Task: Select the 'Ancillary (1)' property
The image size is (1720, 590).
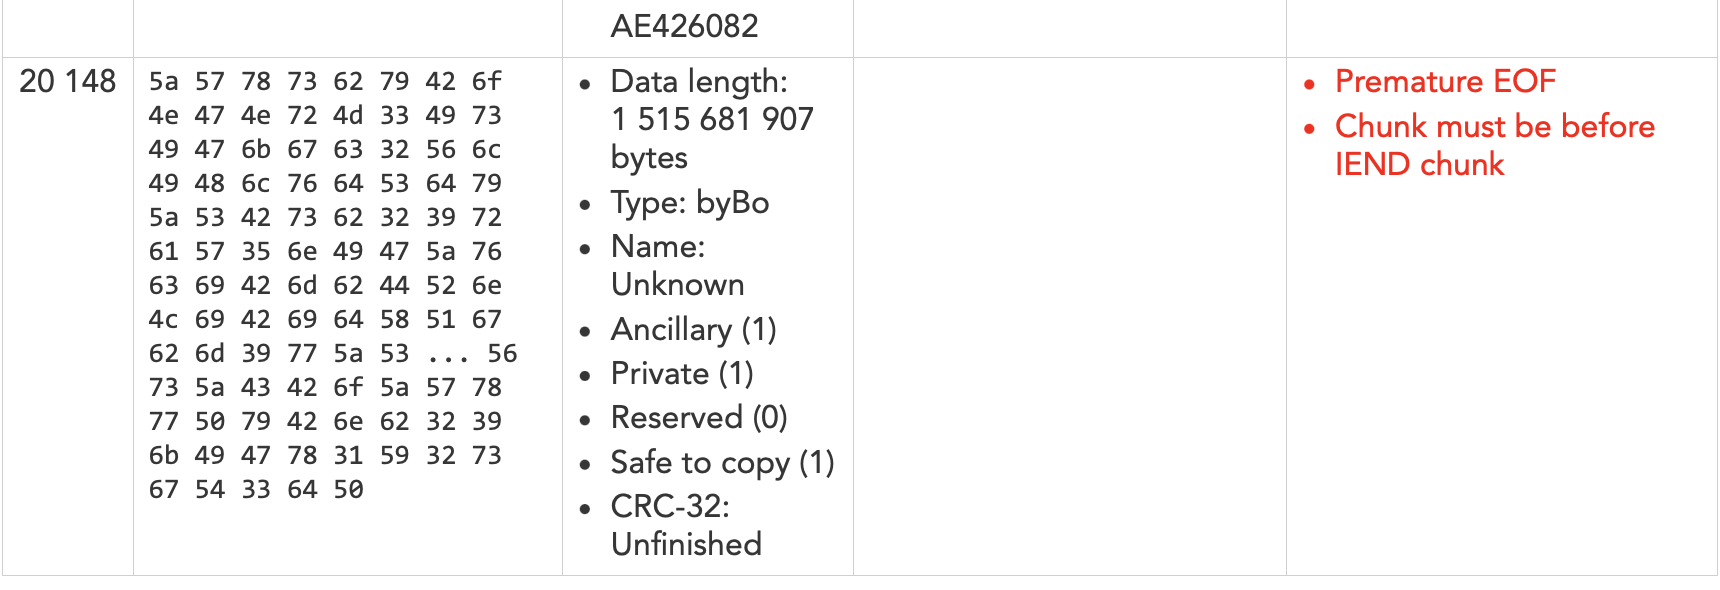Action: pos(694,329)
